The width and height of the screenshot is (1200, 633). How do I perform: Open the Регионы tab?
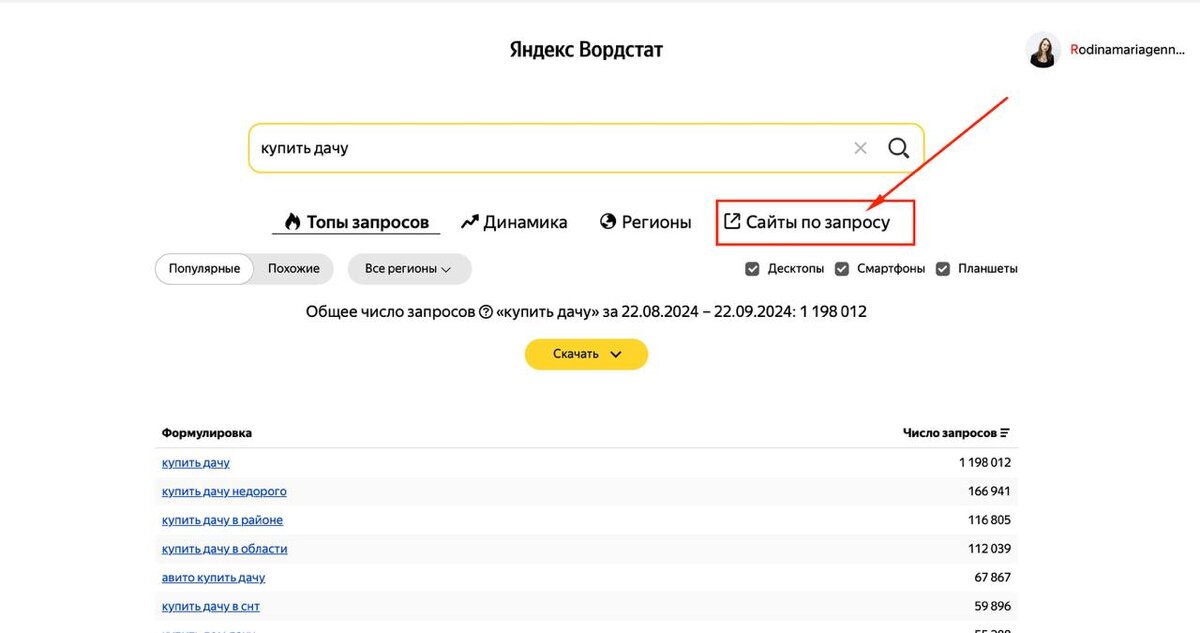[x=645, y=222]
